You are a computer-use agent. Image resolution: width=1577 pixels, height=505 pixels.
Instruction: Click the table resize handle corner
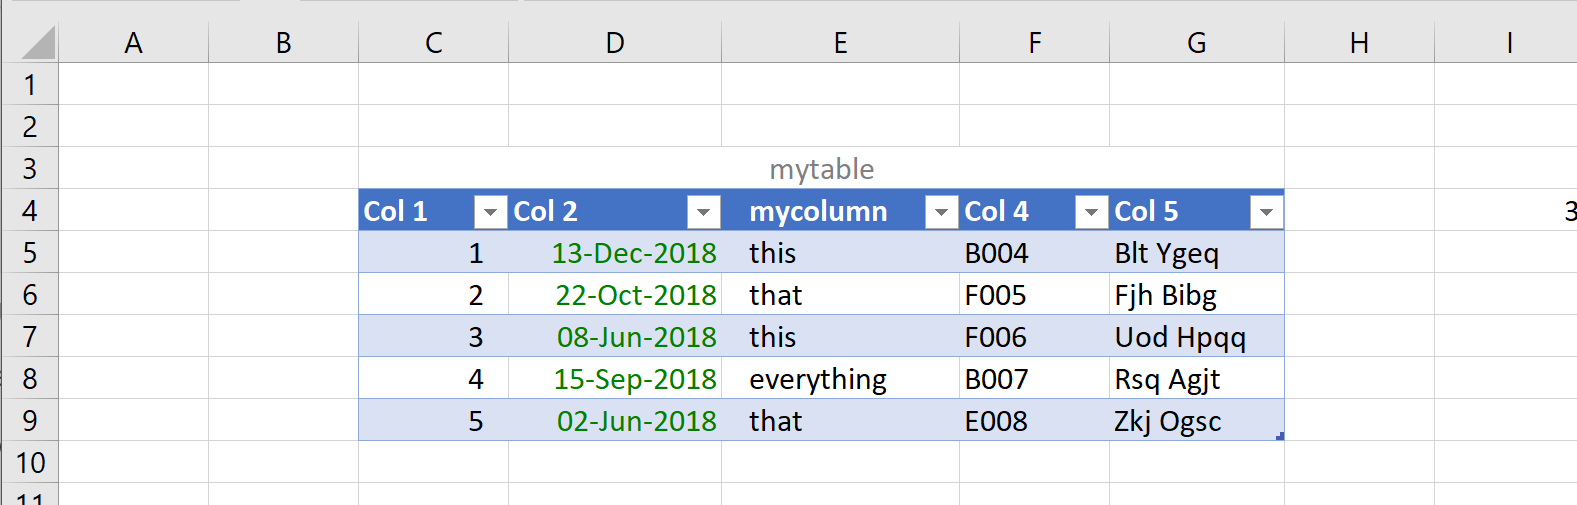(x=1279, y=436)
